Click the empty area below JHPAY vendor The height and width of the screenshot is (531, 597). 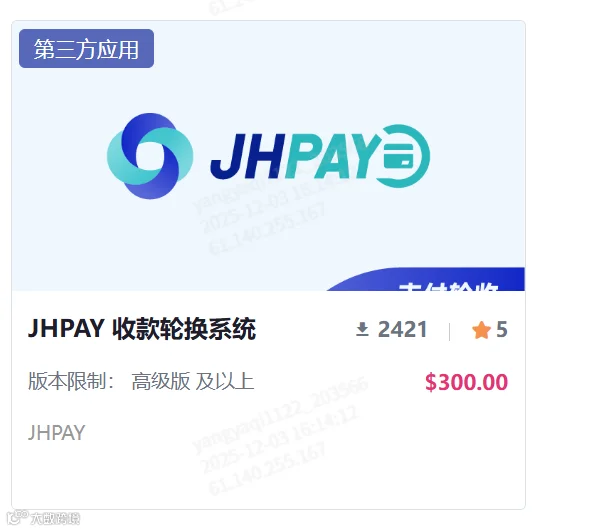(268, 476)
